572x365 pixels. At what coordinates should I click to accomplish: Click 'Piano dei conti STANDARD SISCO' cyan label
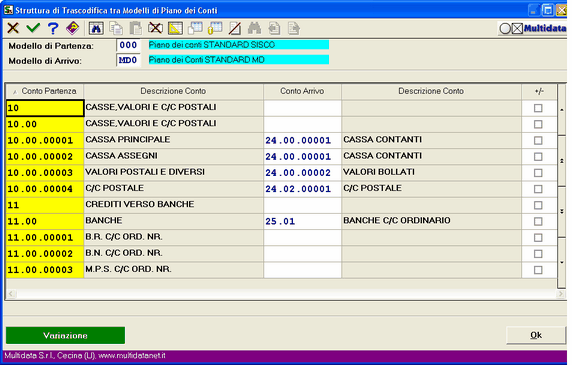point(239,45)
